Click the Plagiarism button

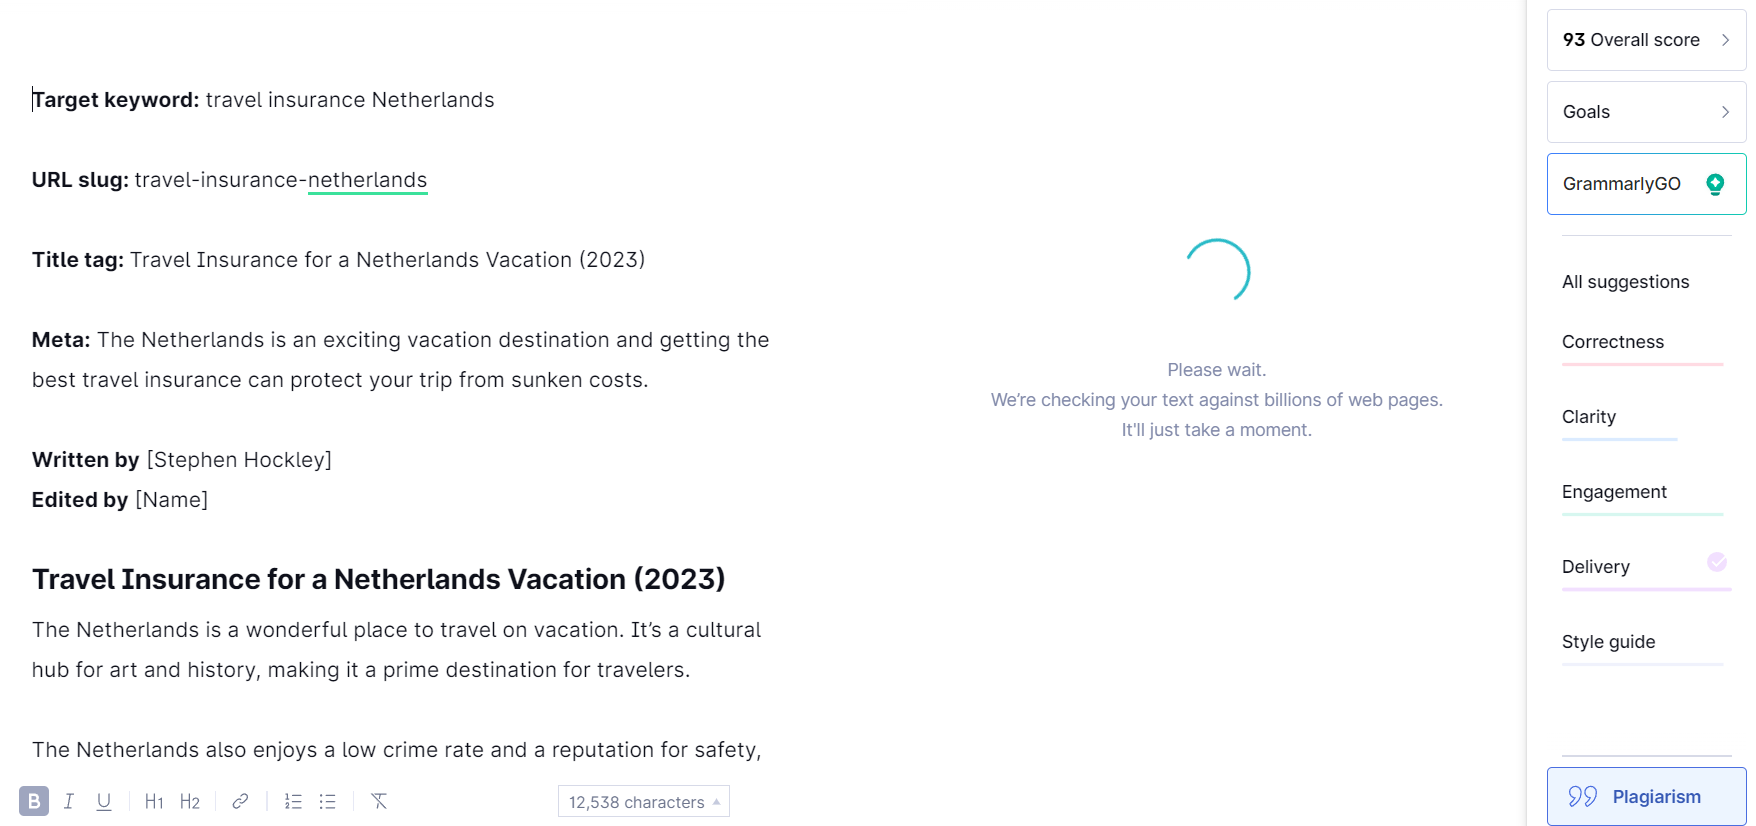(1646, 797)
